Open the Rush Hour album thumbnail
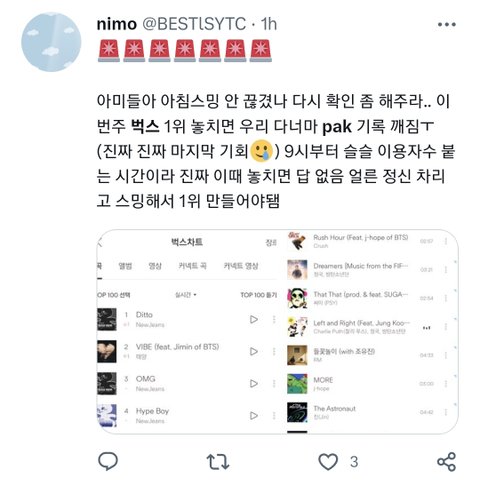 tap(297, 241)
